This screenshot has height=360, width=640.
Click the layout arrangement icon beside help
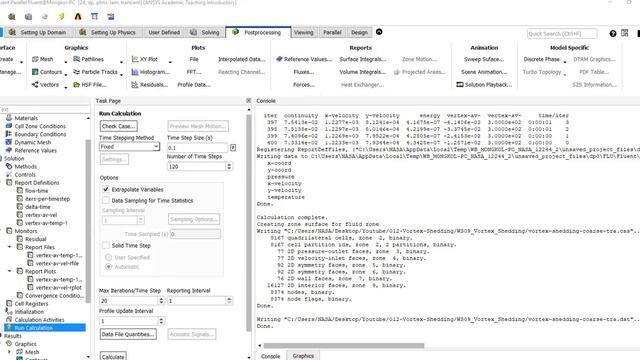point(624,33)
